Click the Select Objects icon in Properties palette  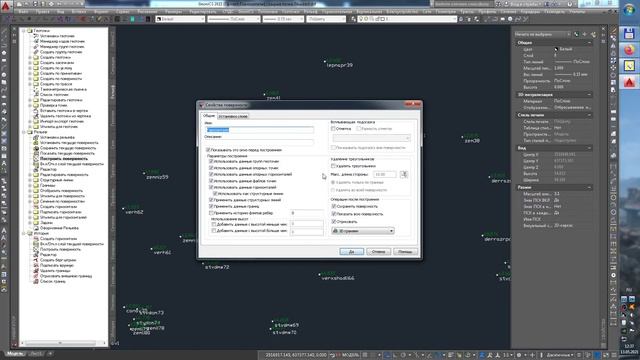pos(584,34)
